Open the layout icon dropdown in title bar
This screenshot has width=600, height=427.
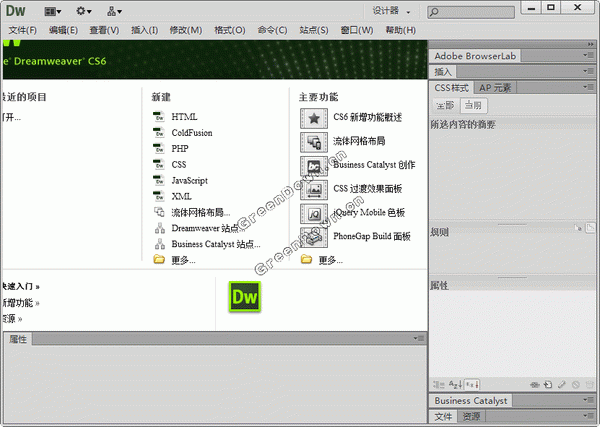[53, 11]
